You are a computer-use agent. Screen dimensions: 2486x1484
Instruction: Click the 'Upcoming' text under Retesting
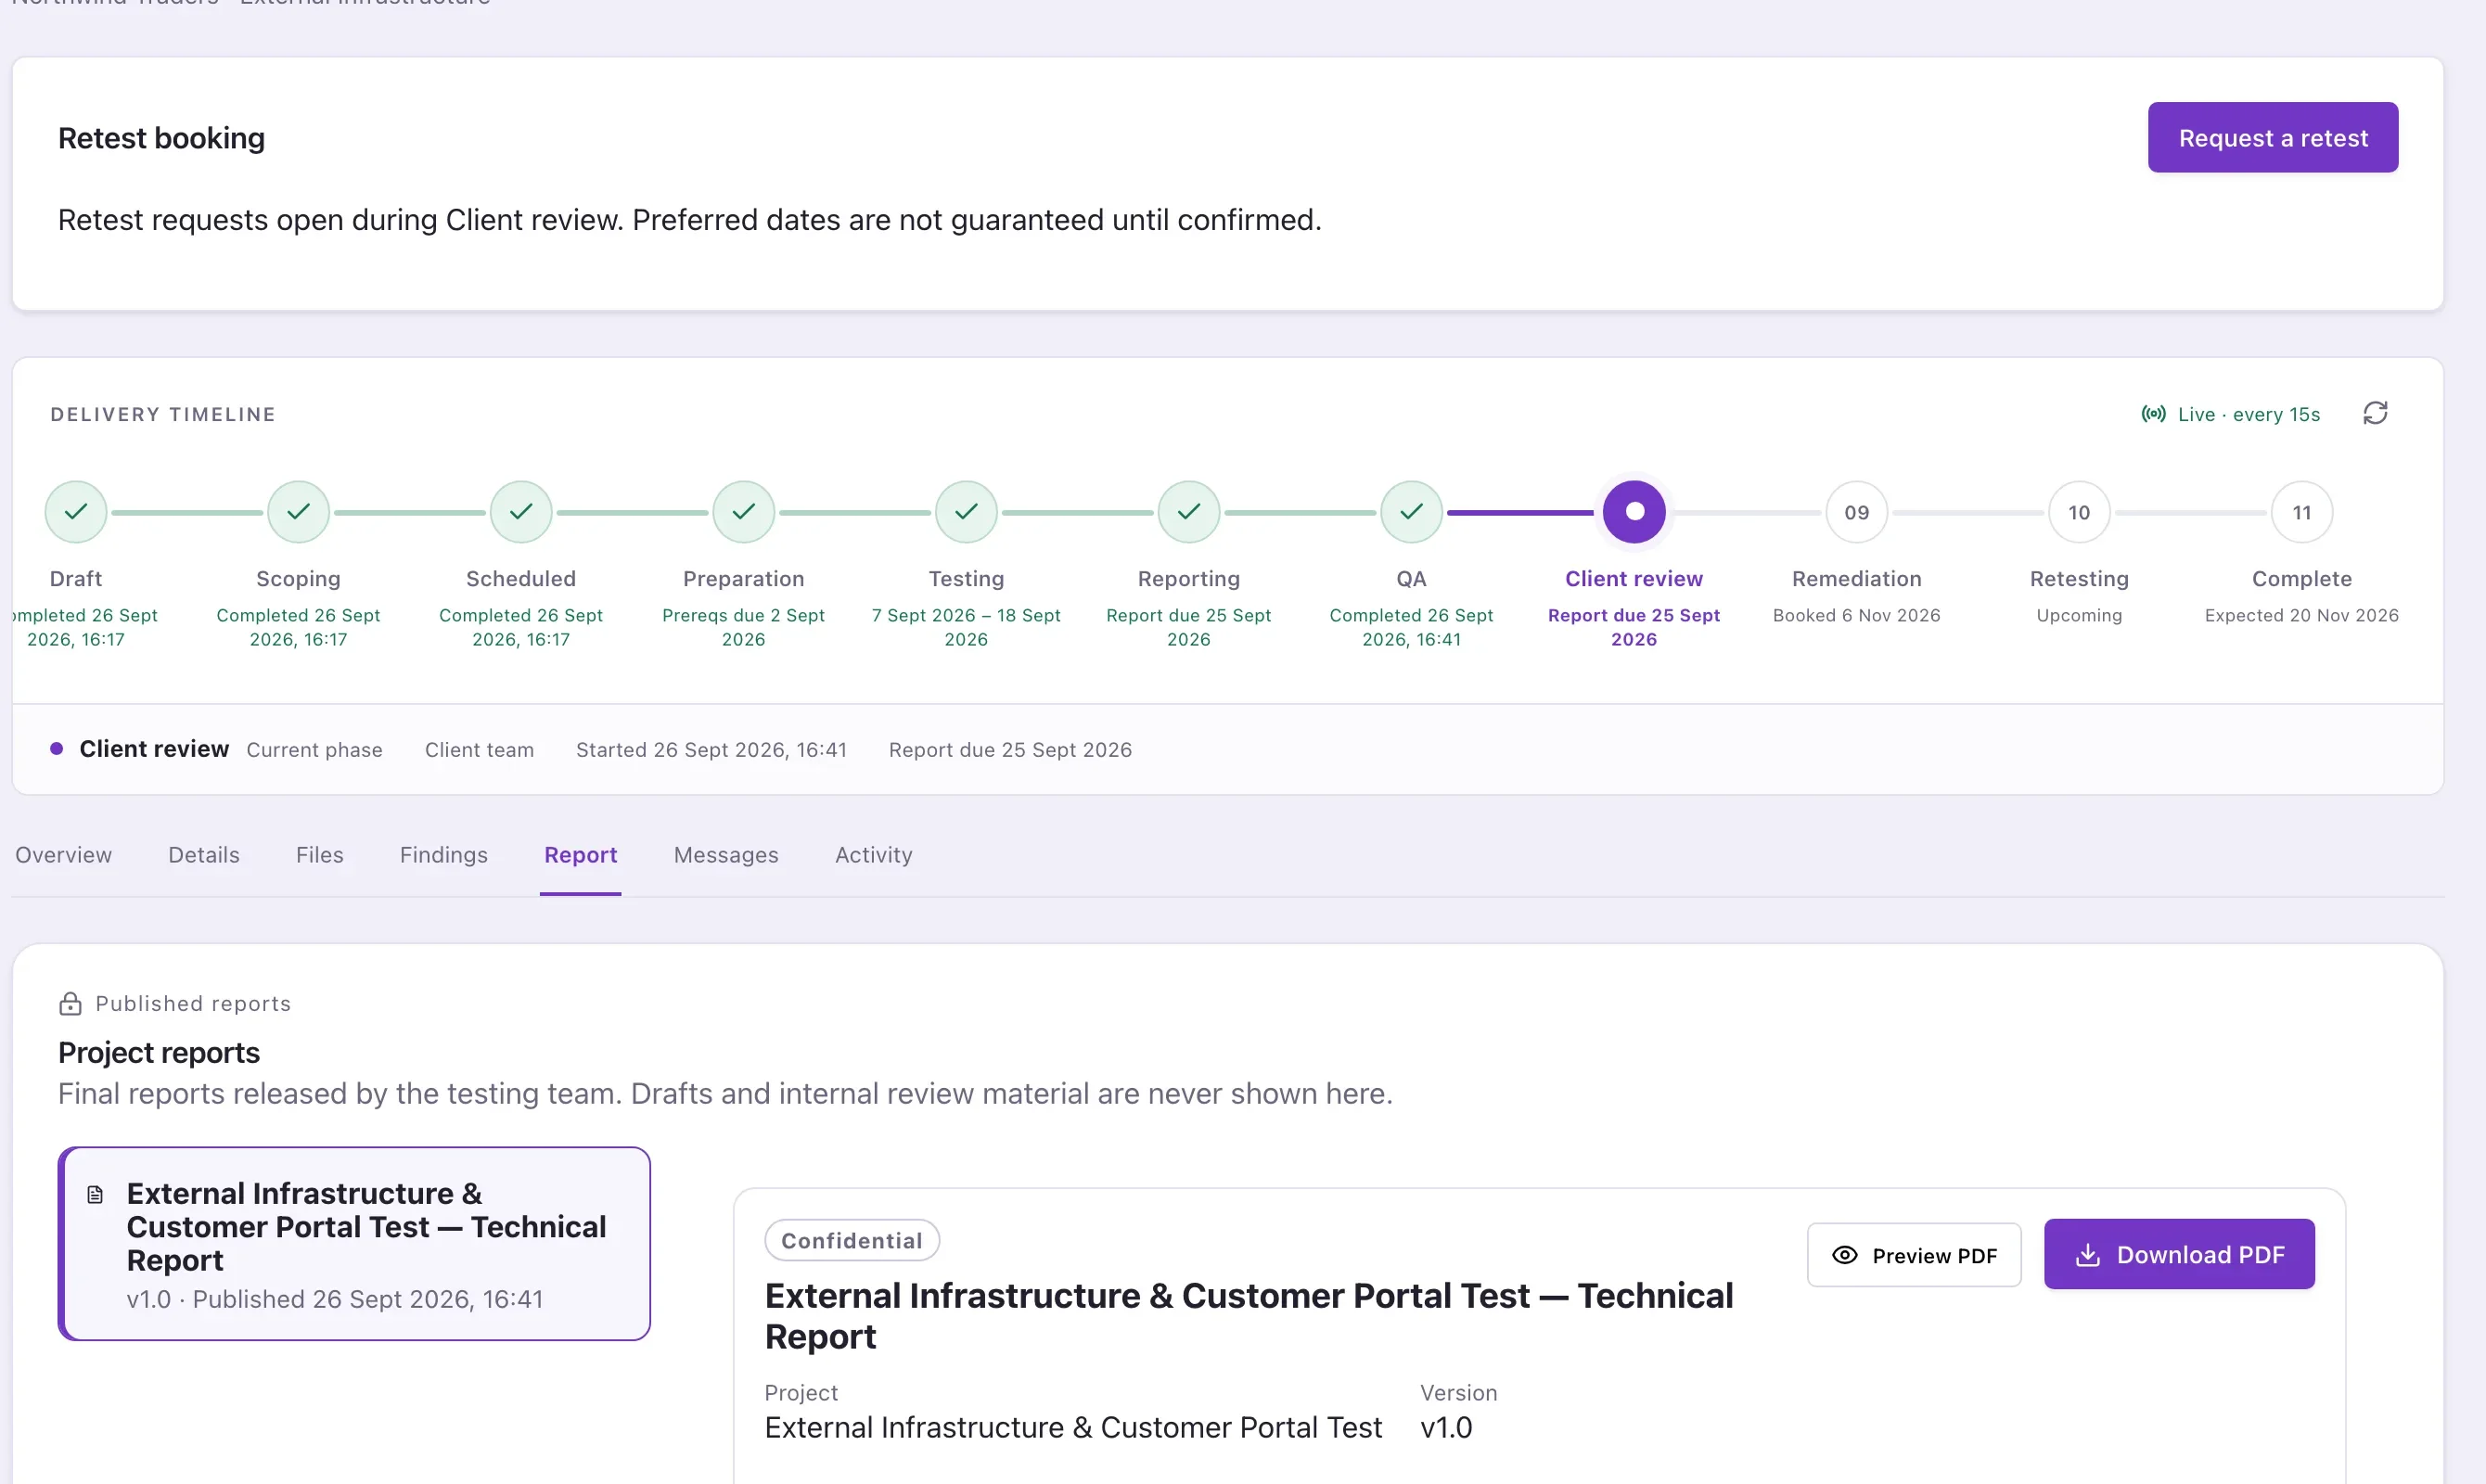2079,615
